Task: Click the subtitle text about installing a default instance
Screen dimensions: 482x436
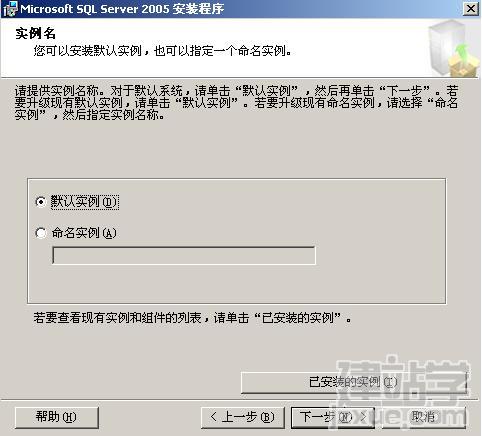Action: pos(162,51)
